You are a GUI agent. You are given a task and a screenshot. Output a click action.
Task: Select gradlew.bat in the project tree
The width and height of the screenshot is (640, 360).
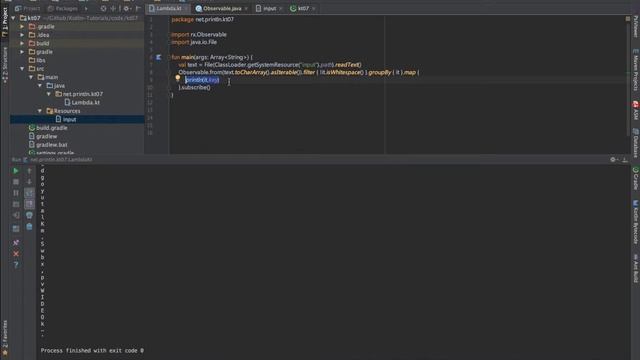point(48,145)
